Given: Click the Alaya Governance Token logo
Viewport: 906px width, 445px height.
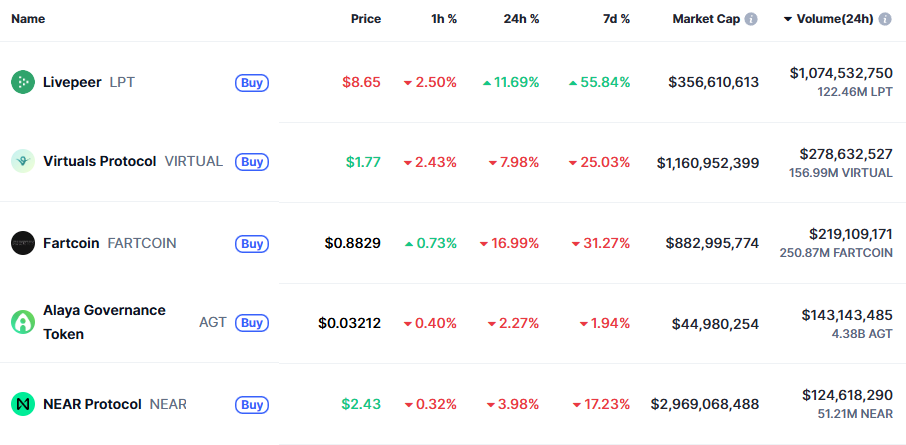Looking at the screenshot, I should point(23,322).
